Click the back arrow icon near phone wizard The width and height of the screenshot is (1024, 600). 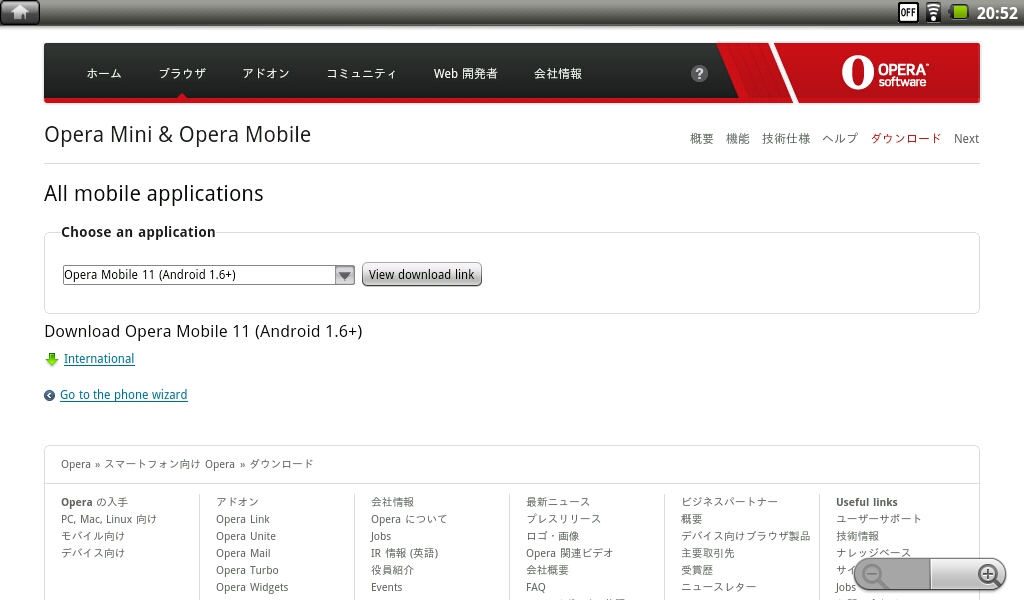coord(49,396)
